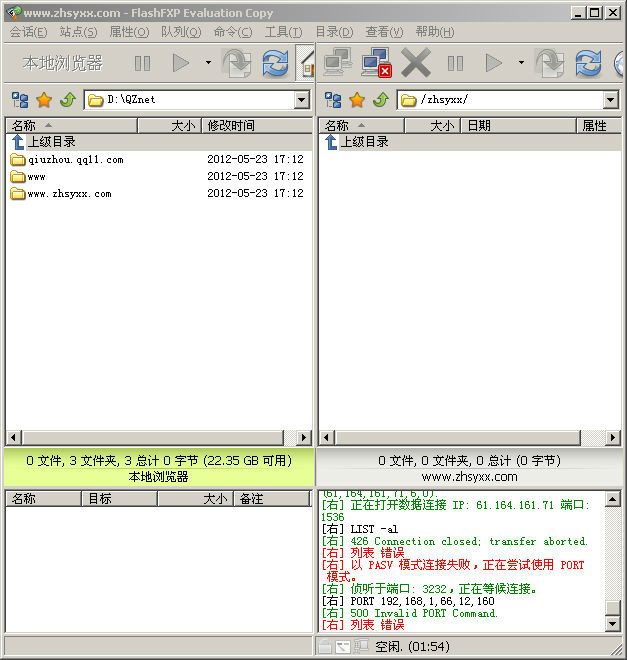Abort with the large X icon

416,63
